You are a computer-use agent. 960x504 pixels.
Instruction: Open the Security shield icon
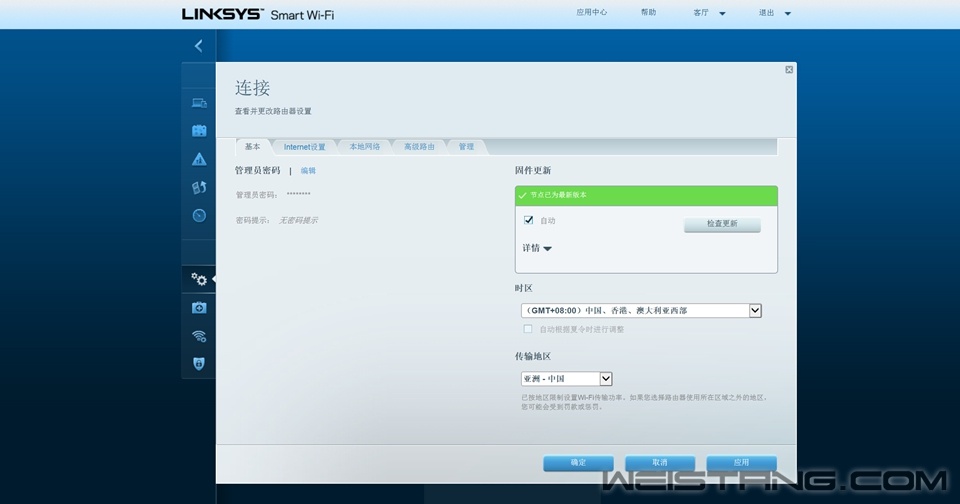(199, 364)
